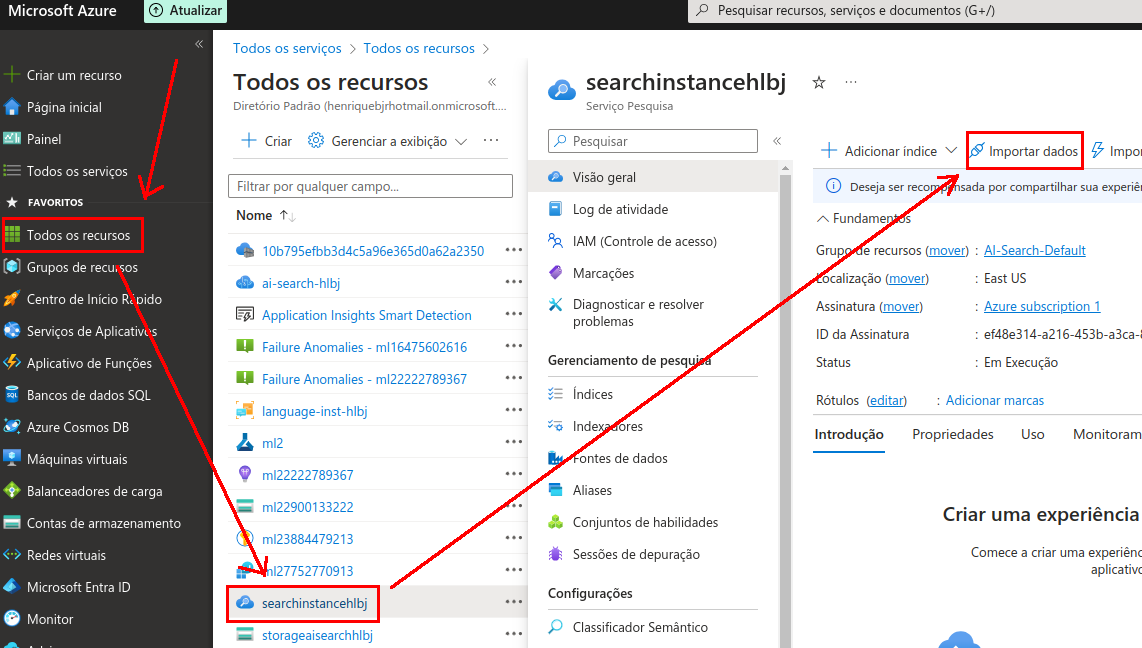
Task: Click the Atualizar button
Action: [186, 11]
